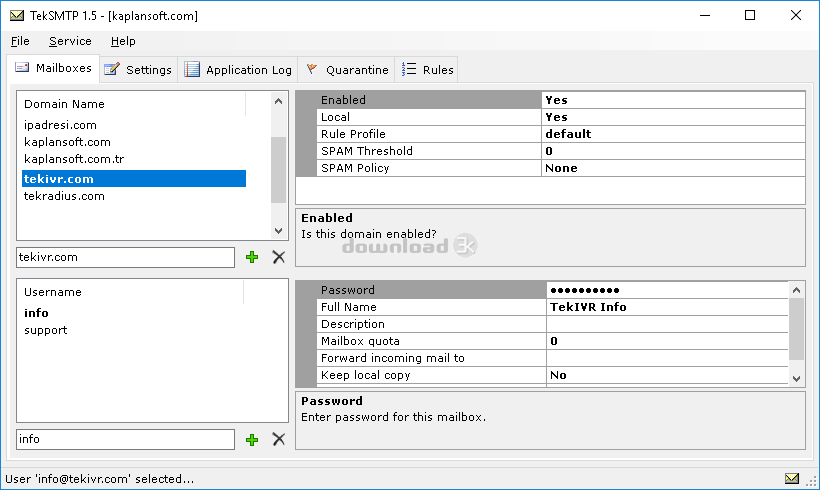
Task: Select the Forward incoming mail to label
Action: [x=431, y=358]
